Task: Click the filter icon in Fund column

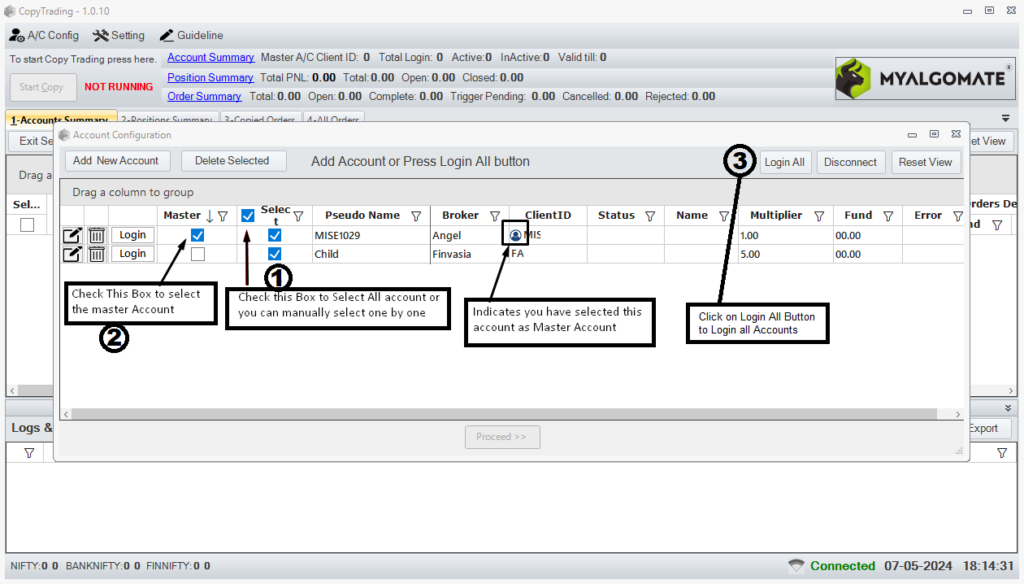Action: [x=888, y=216]
